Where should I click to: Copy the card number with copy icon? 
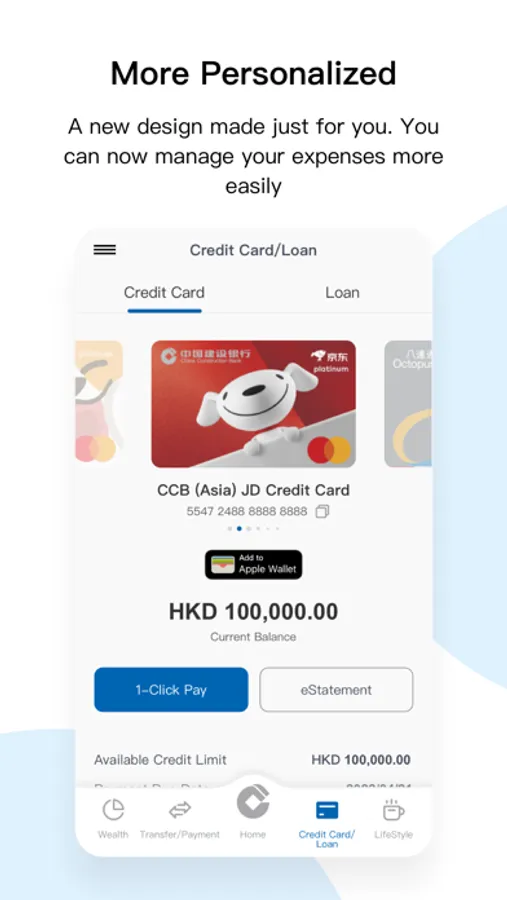pos(323,511)
